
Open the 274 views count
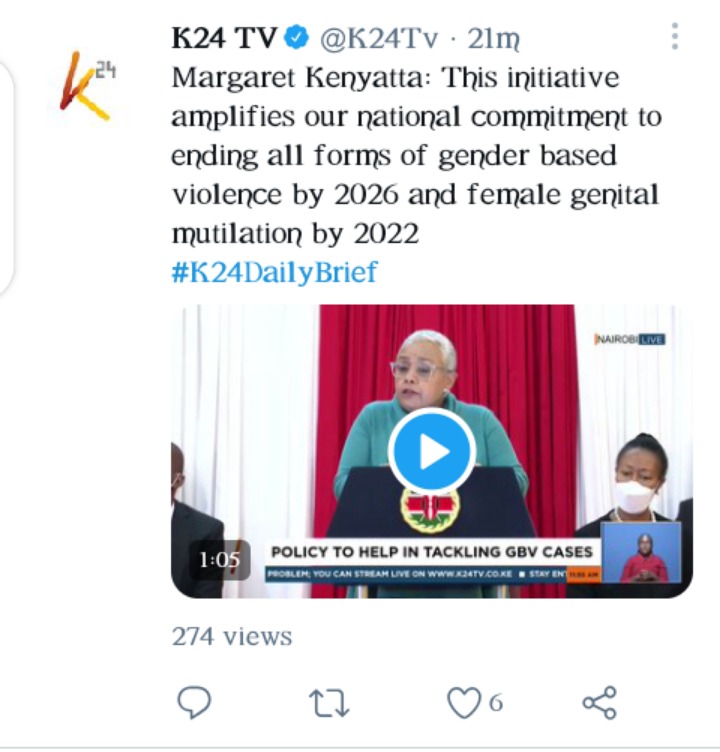coord(232,637)
